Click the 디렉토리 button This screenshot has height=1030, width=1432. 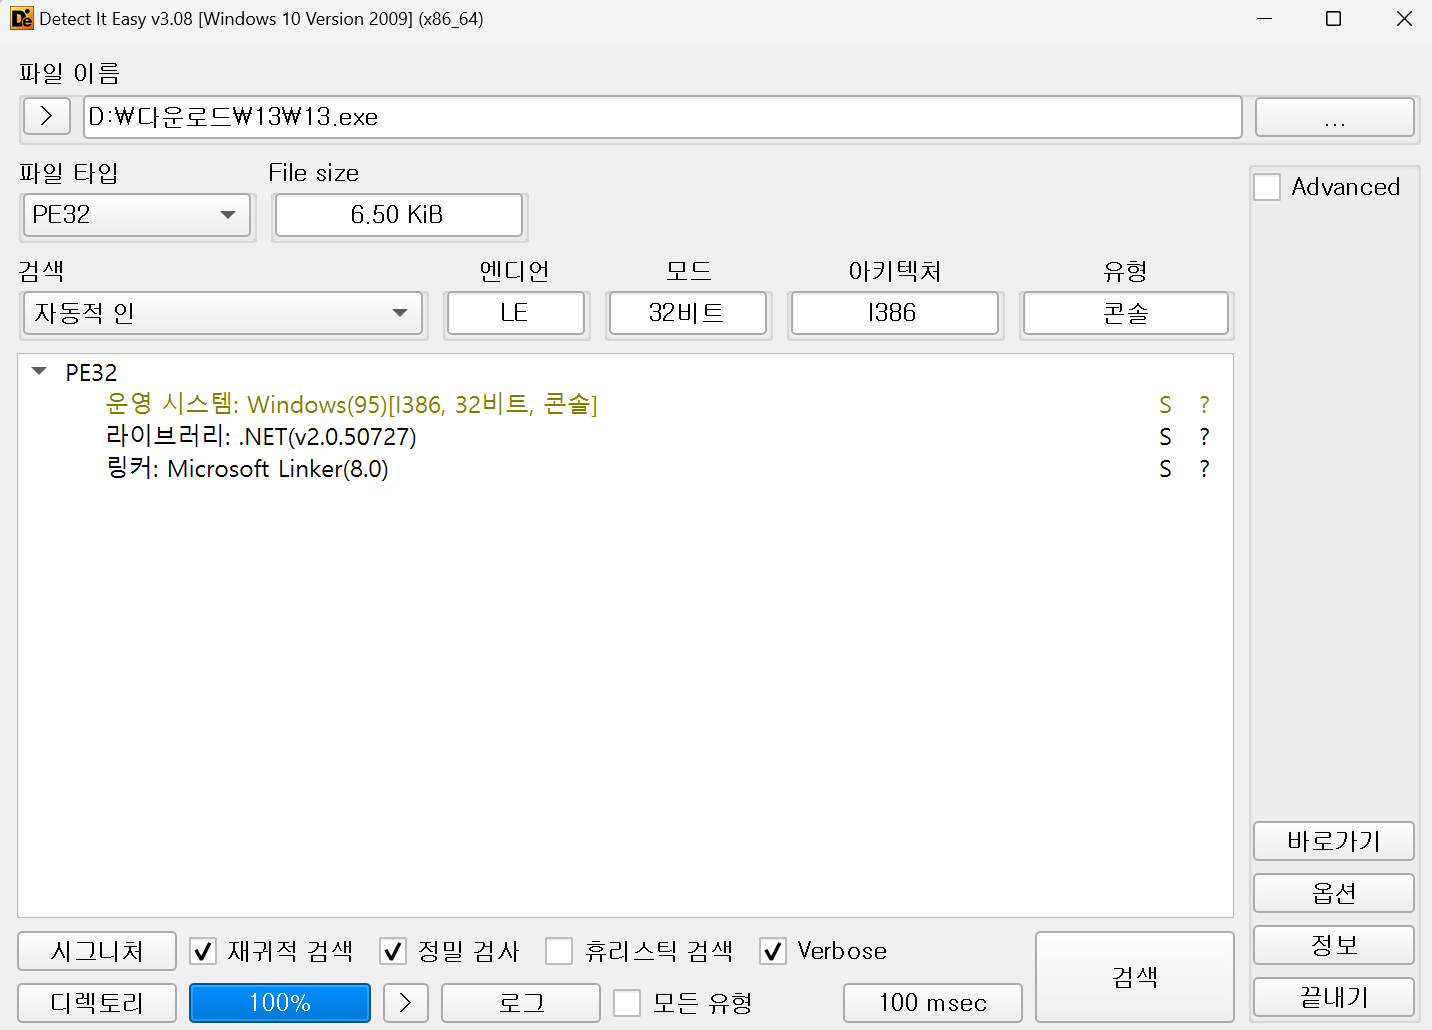pos(97,1003)
